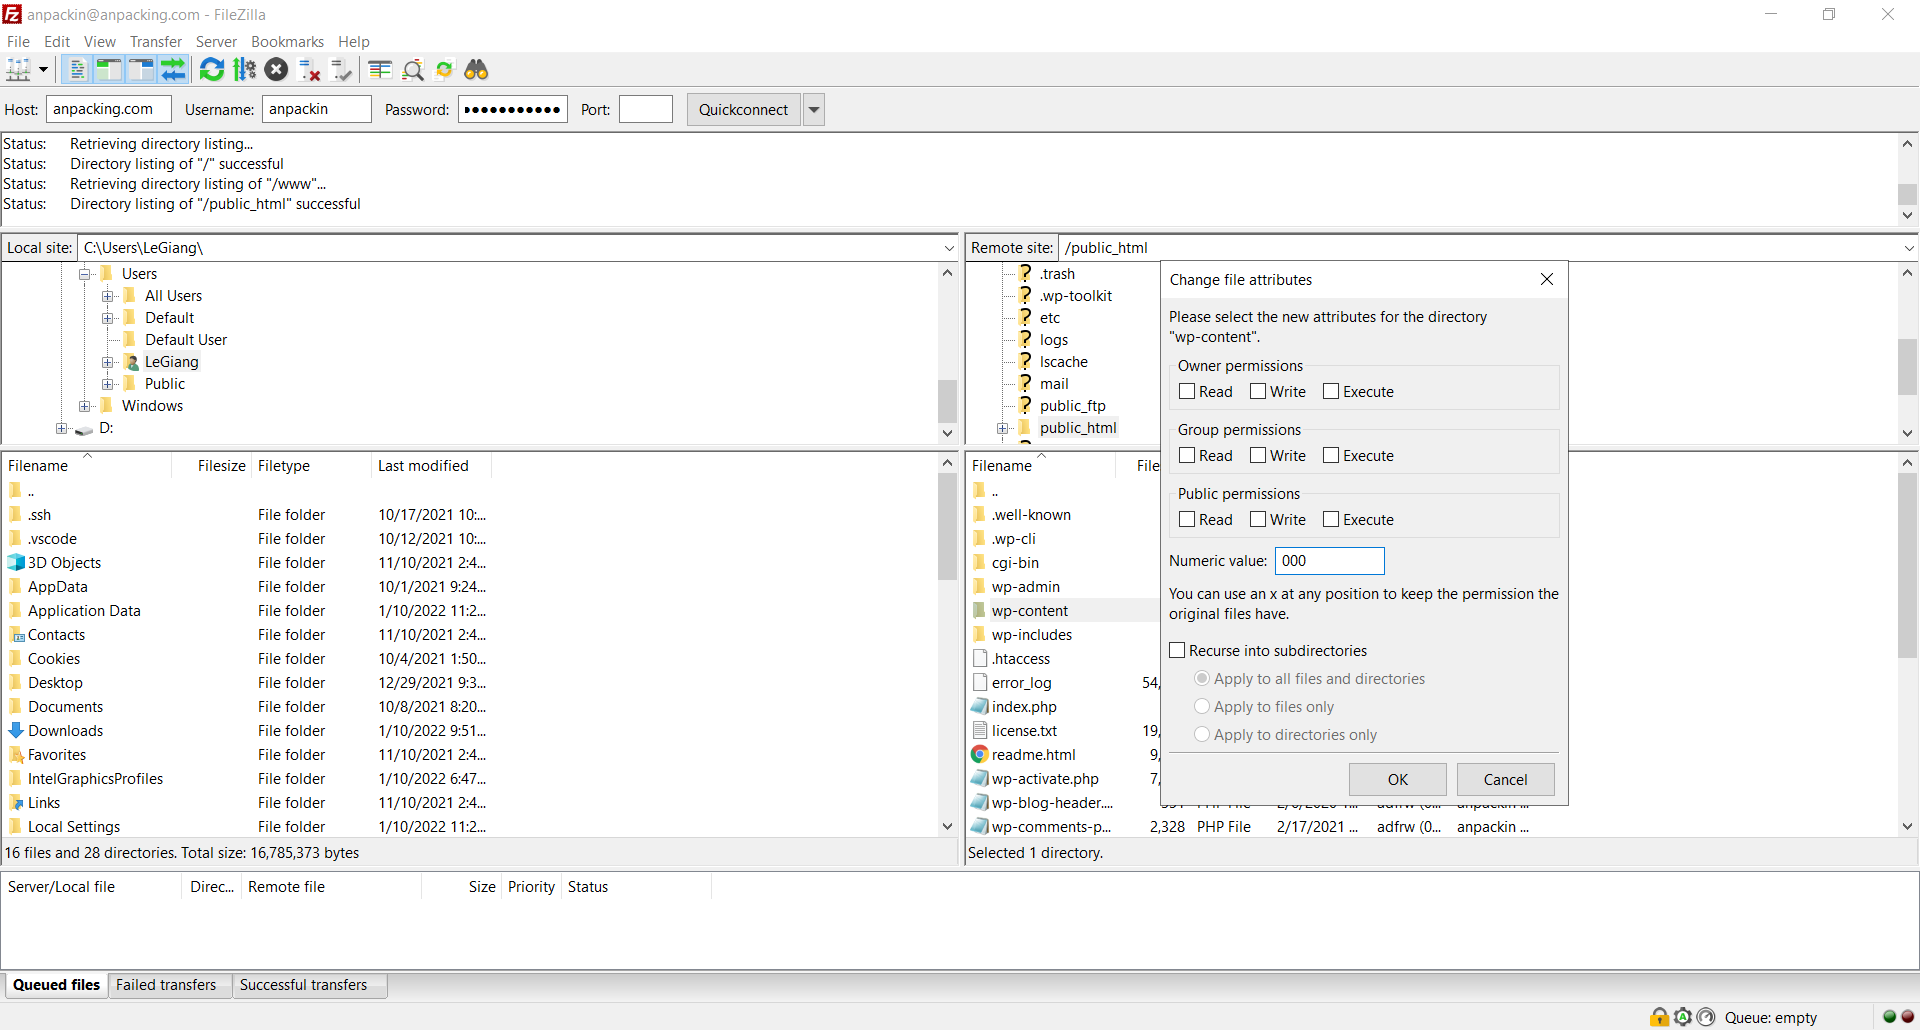
Task: Click the readme.html Chrome file icon
Action: pos(980,755)
